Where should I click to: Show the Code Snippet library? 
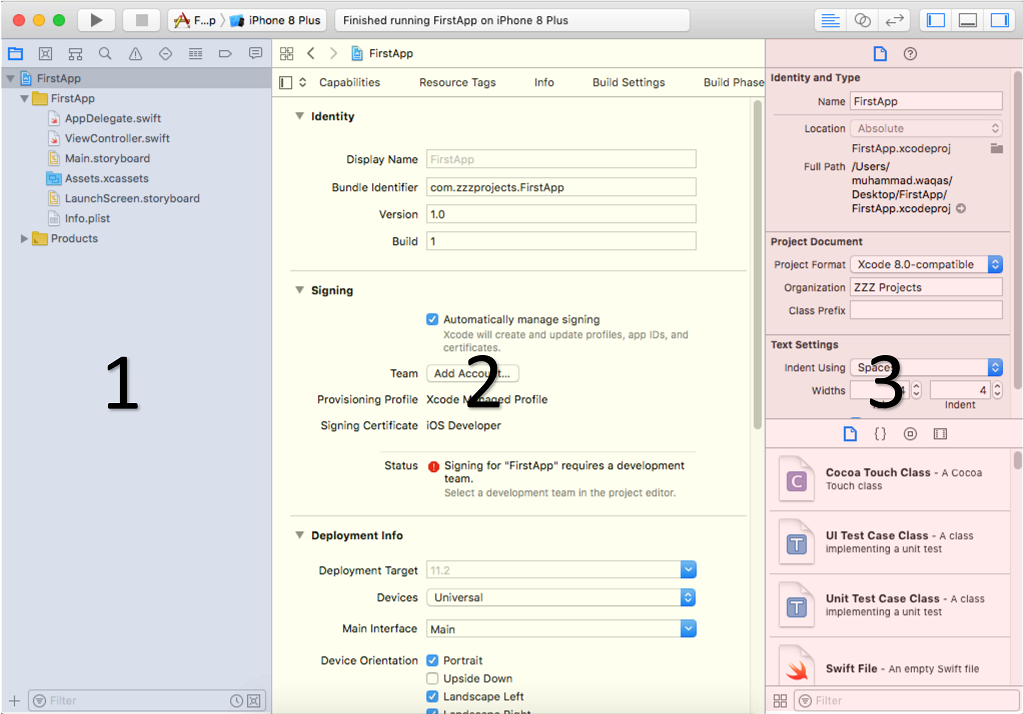880,434
